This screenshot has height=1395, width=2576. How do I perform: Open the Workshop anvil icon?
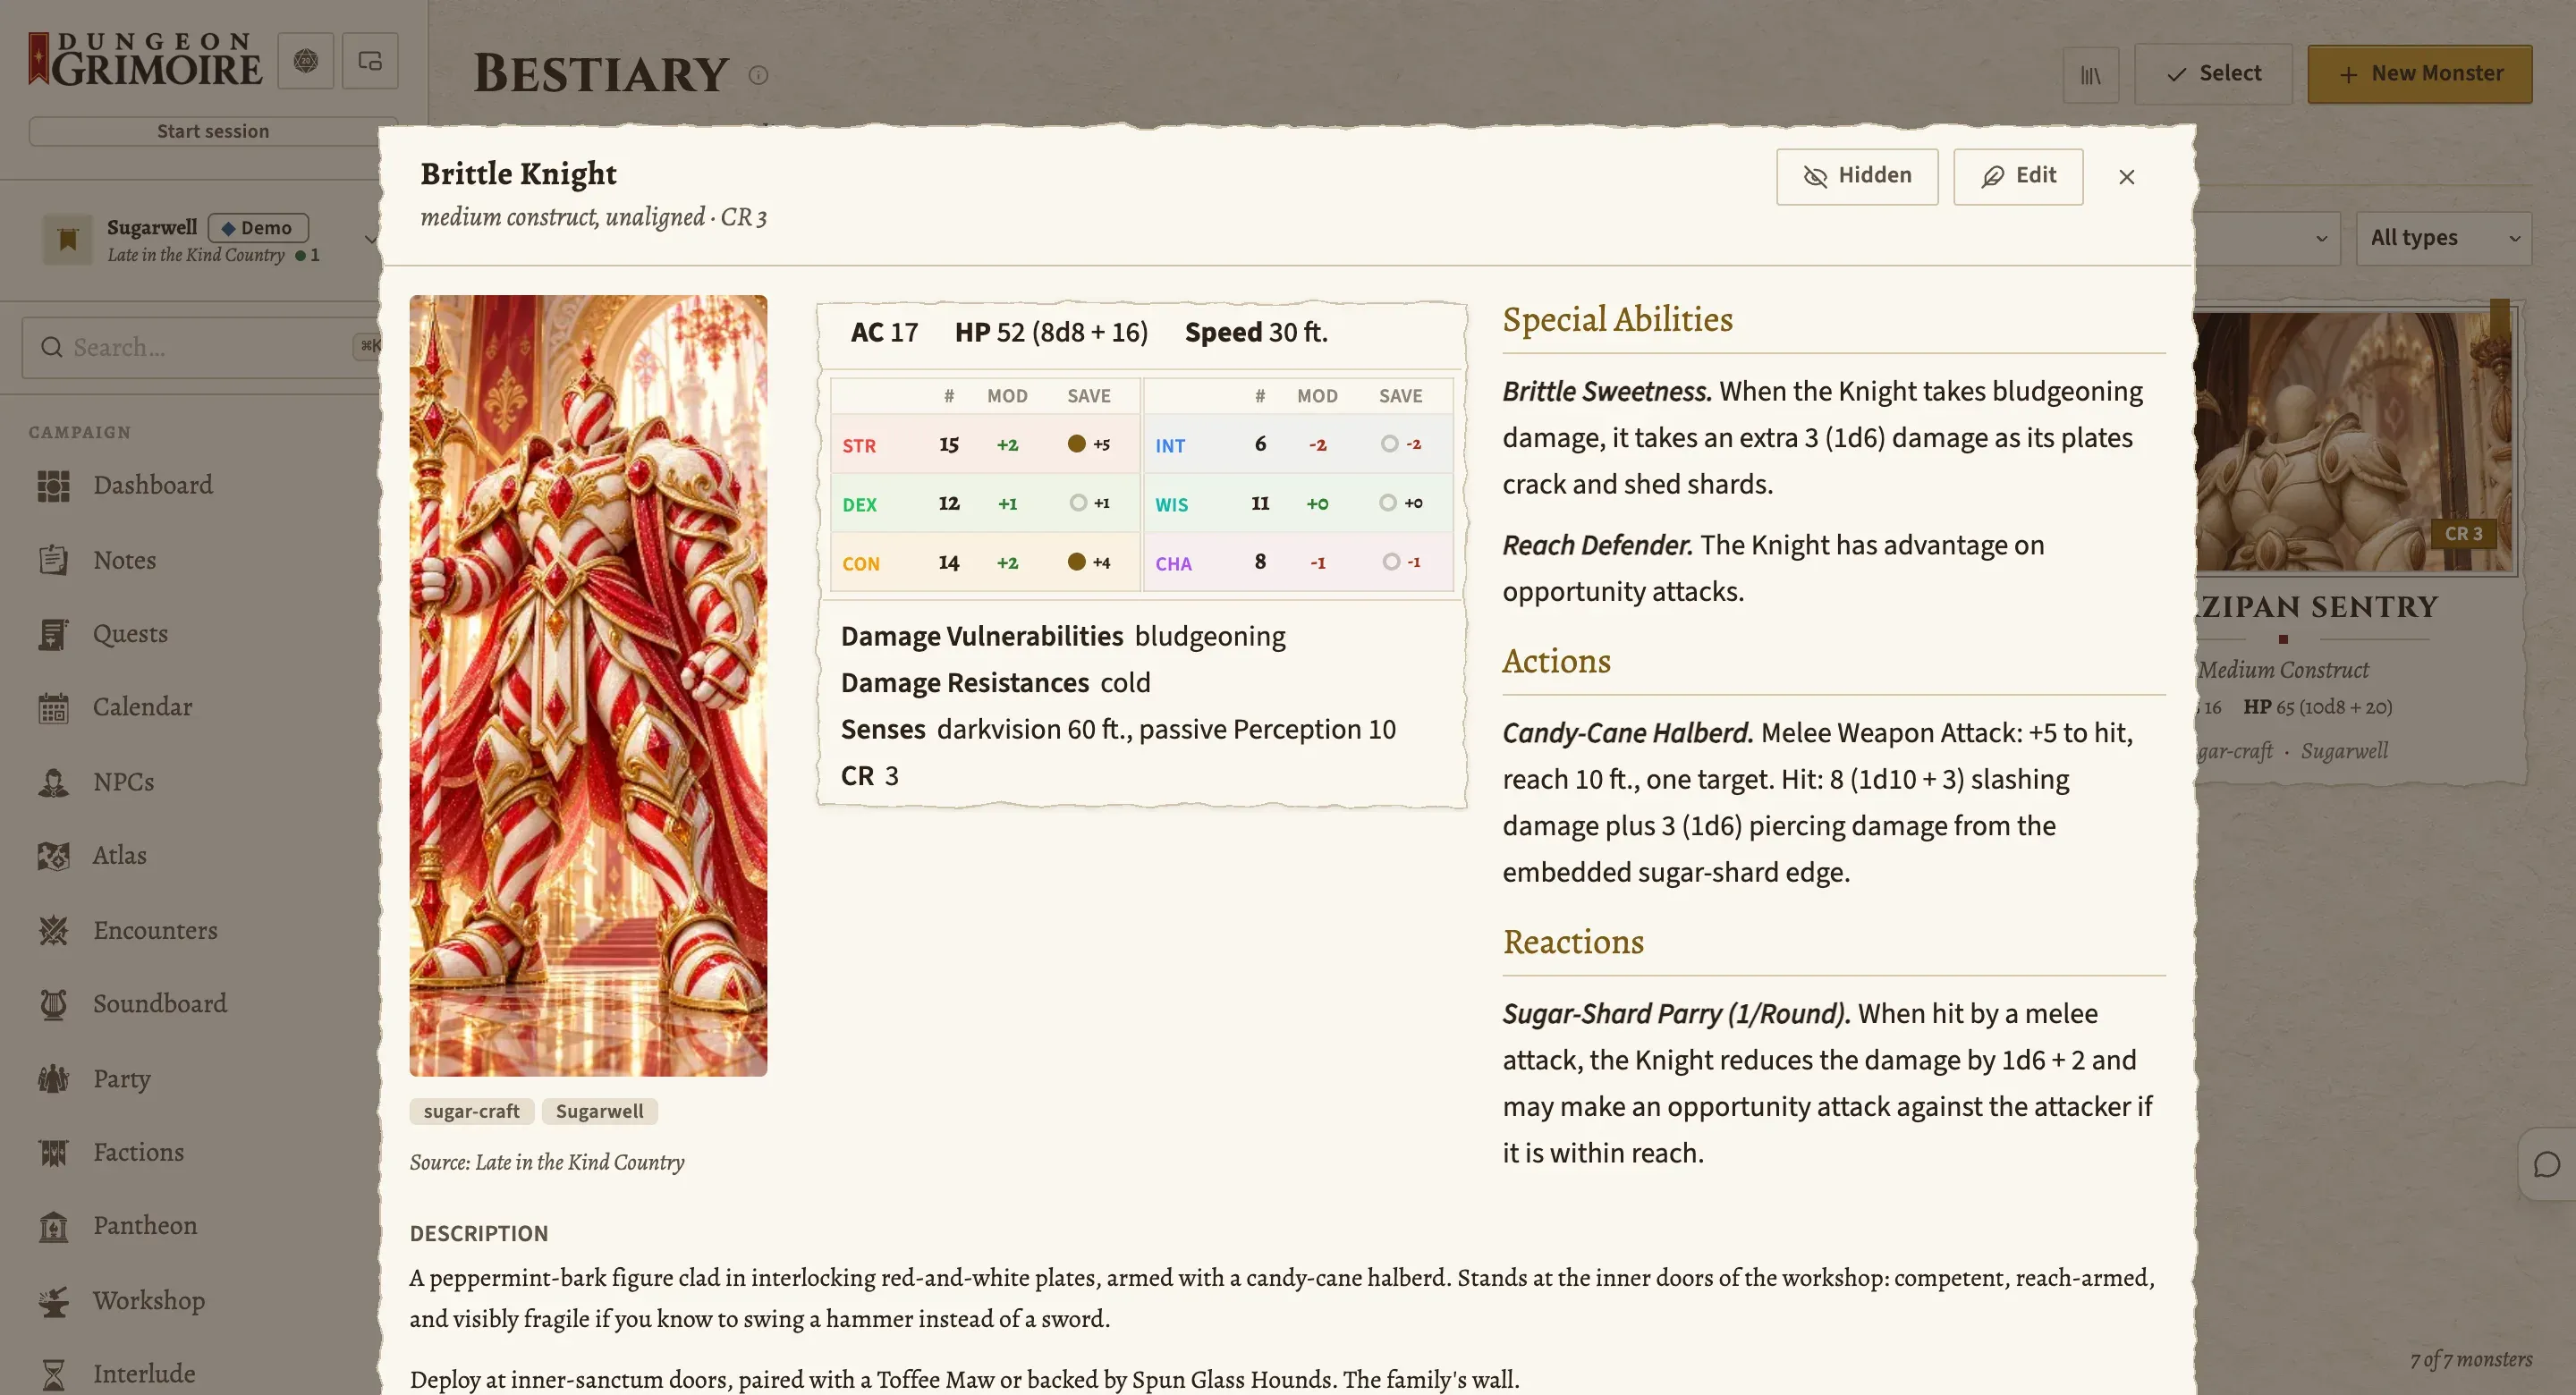[x=53, y=1300]
